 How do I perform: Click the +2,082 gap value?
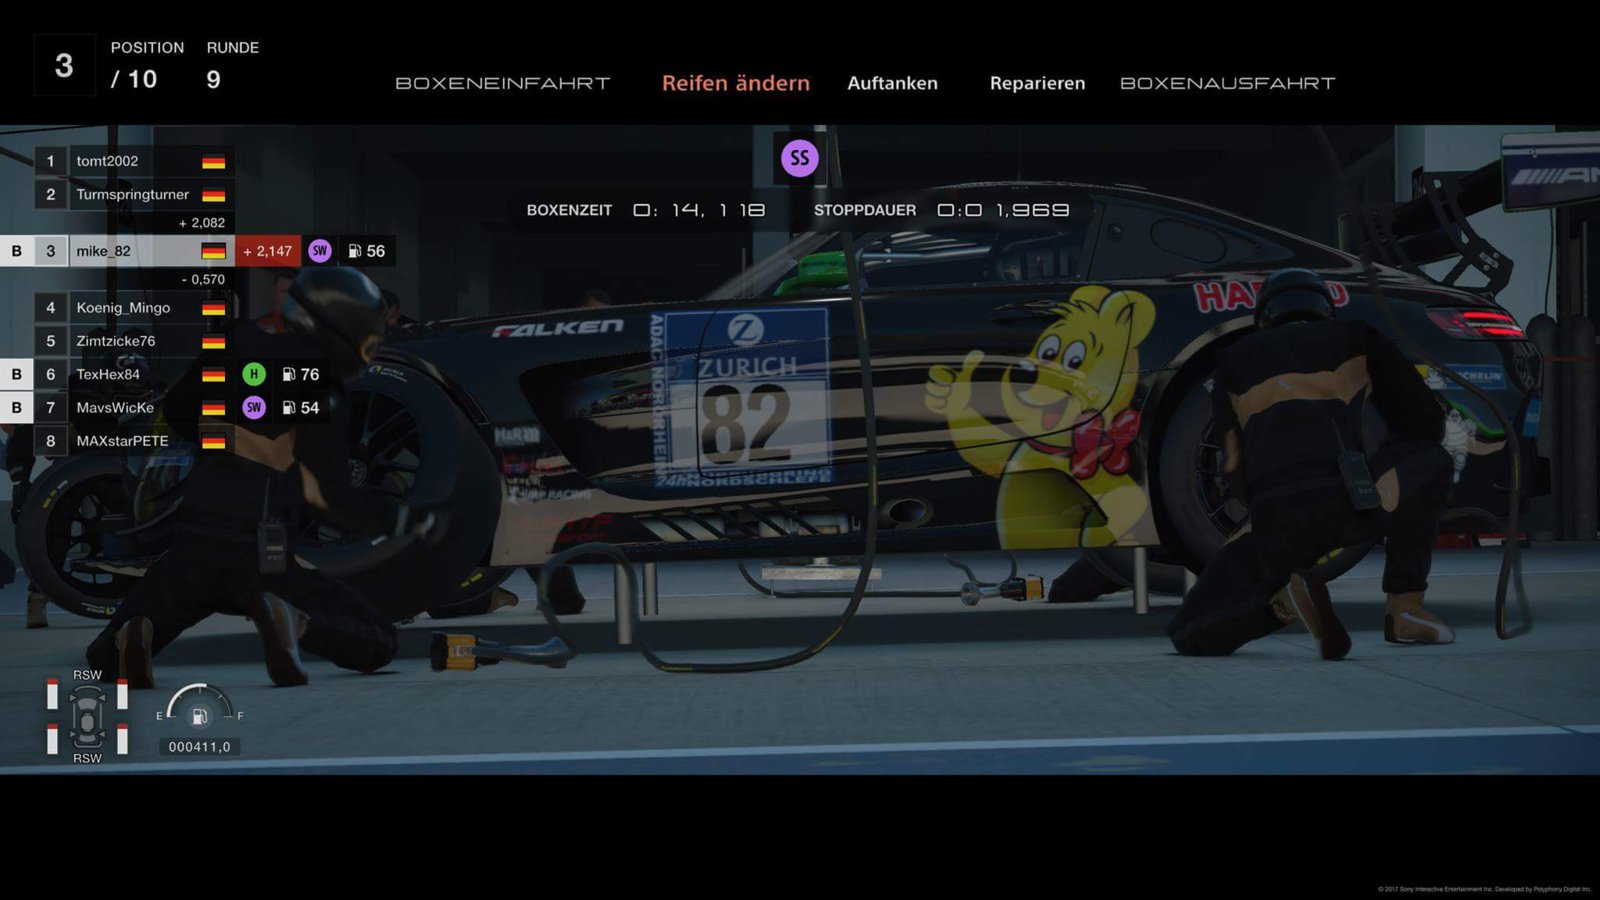[x=202, y=223]
